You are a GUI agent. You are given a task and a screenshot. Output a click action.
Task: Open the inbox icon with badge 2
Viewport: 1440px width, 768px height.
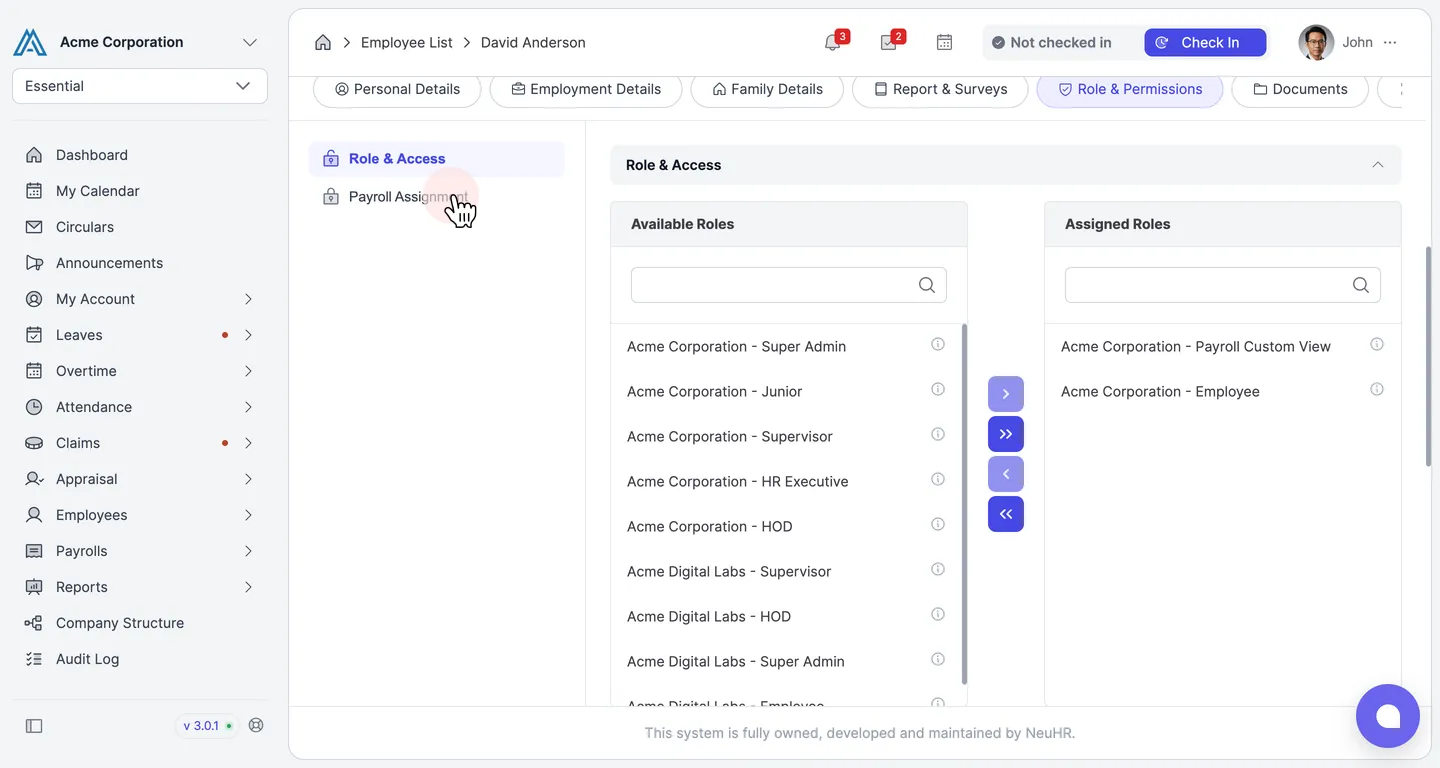click(x=888, y=42)
